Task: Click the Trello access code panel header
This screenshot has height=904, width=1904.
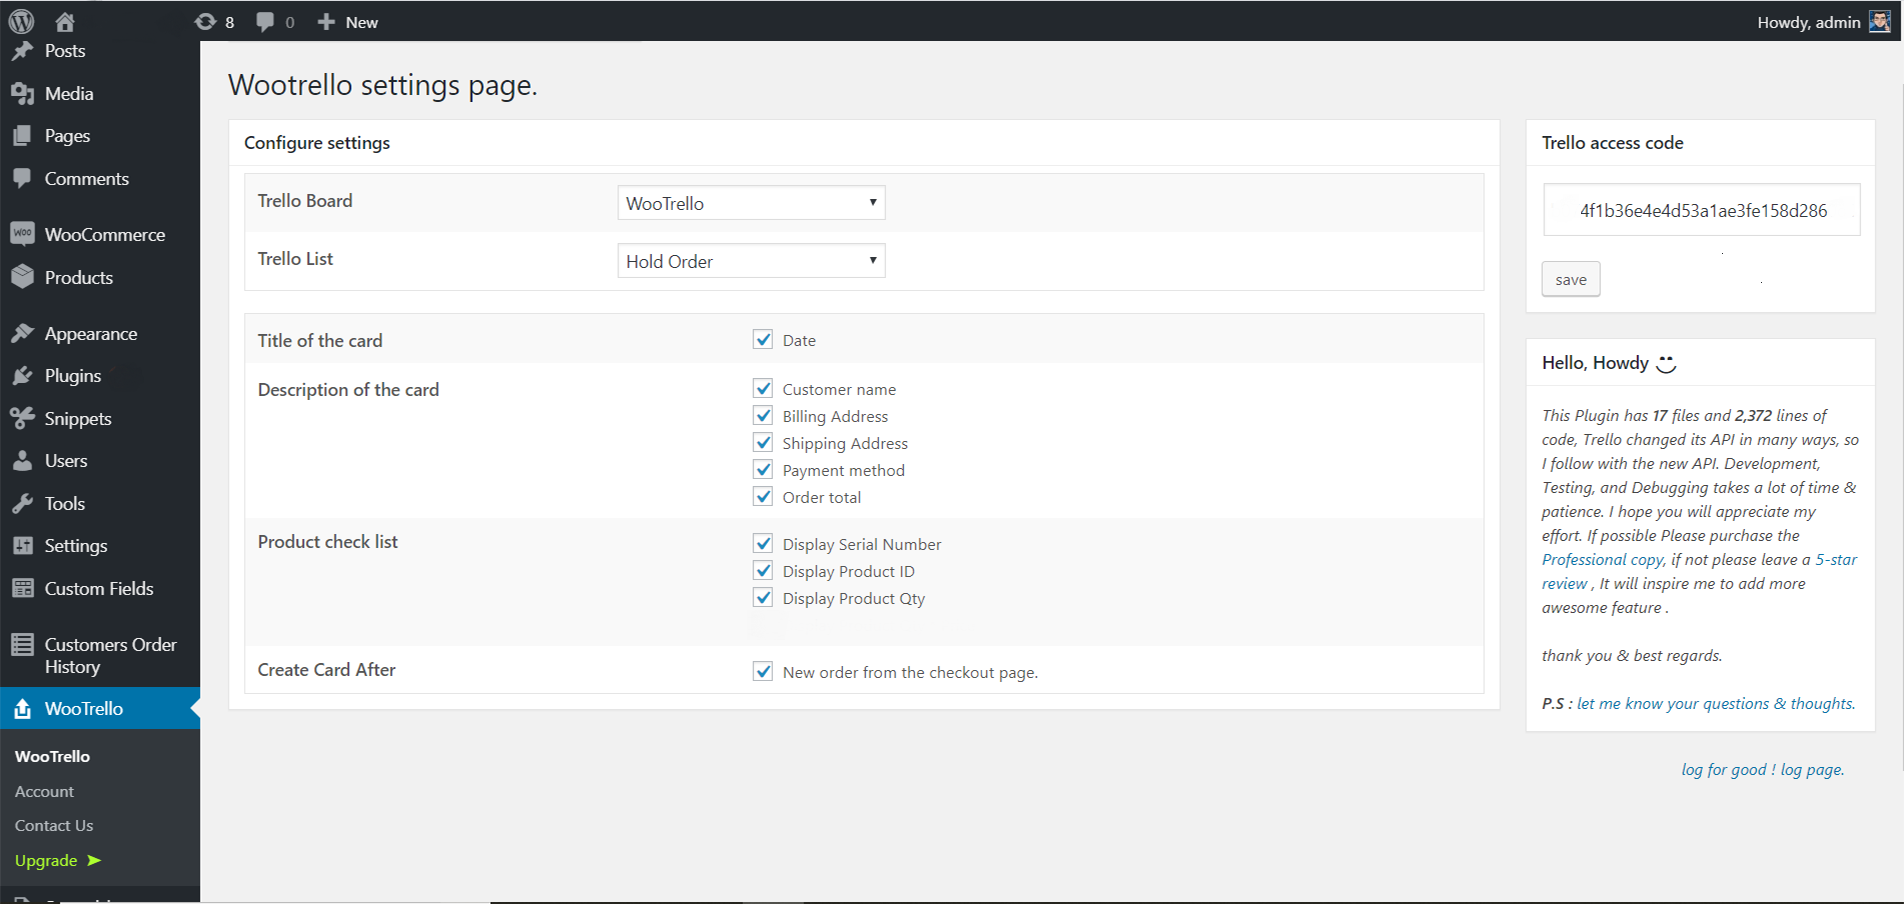Action: point(1700,143)
